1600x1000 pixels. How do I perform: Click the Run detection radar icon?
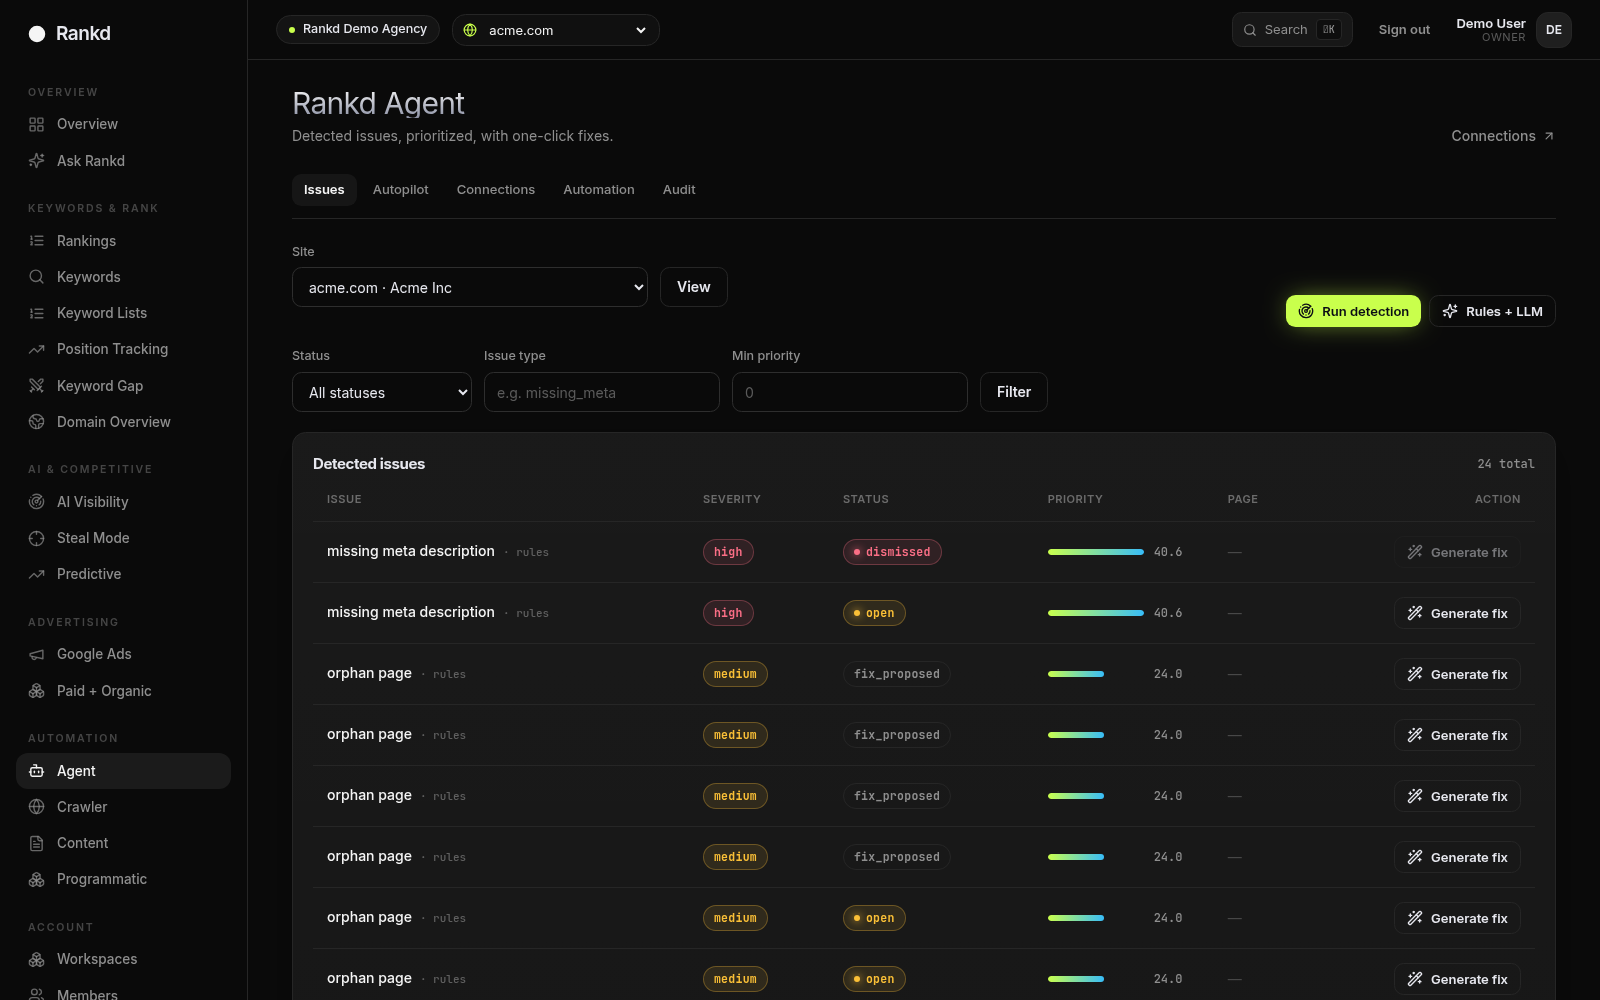coord(1306,311)
